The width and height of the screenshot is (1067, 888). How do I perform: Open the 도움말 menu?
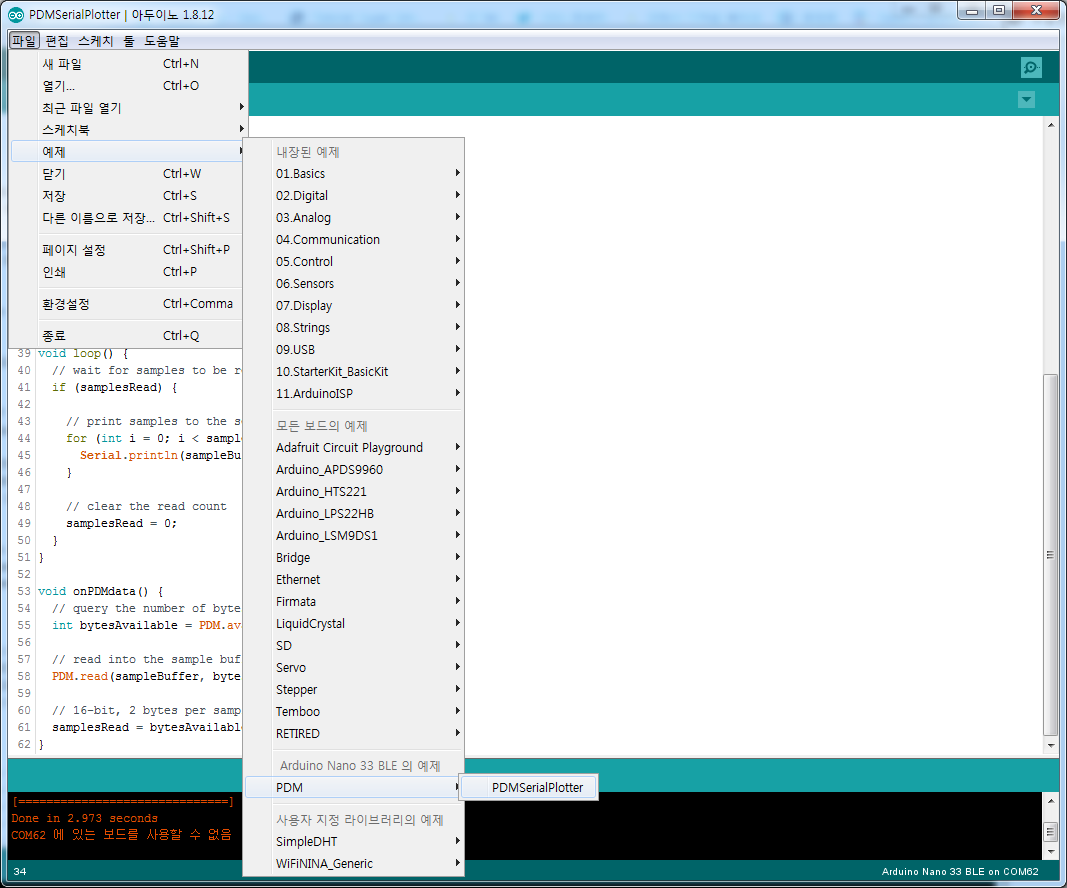162,41
